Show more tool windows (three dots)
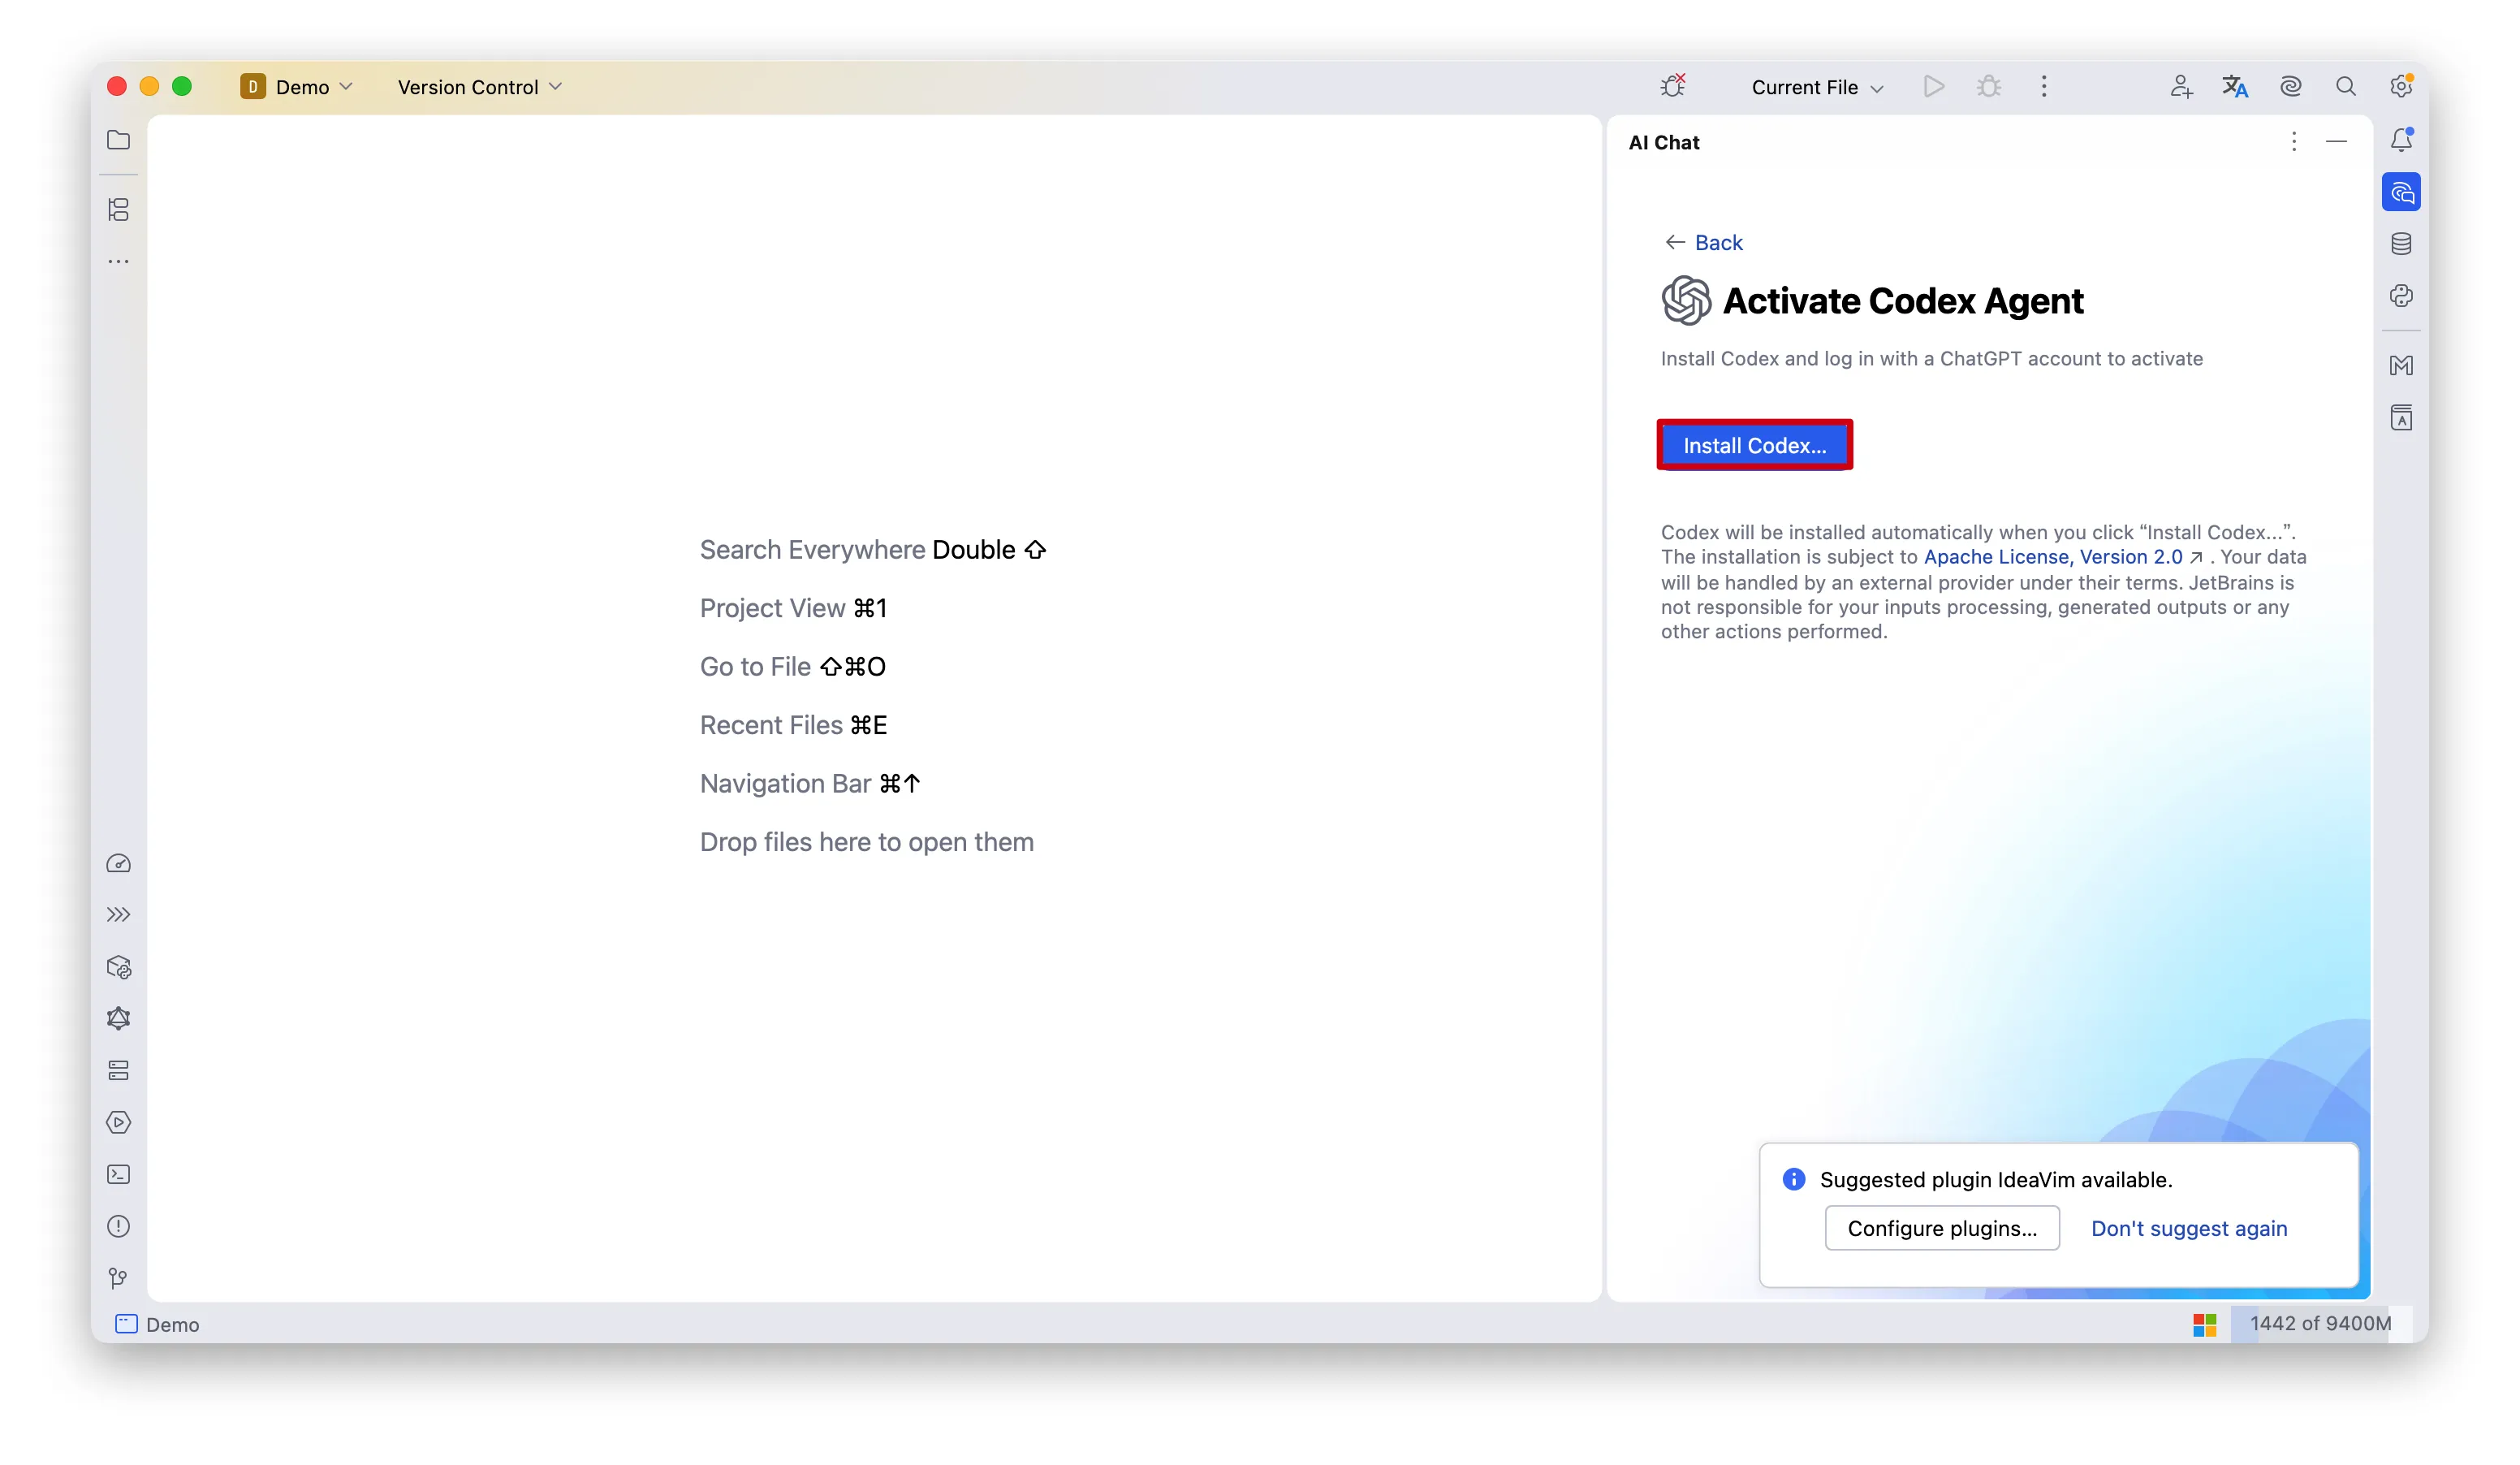2520x1465 pixels. 118,262
